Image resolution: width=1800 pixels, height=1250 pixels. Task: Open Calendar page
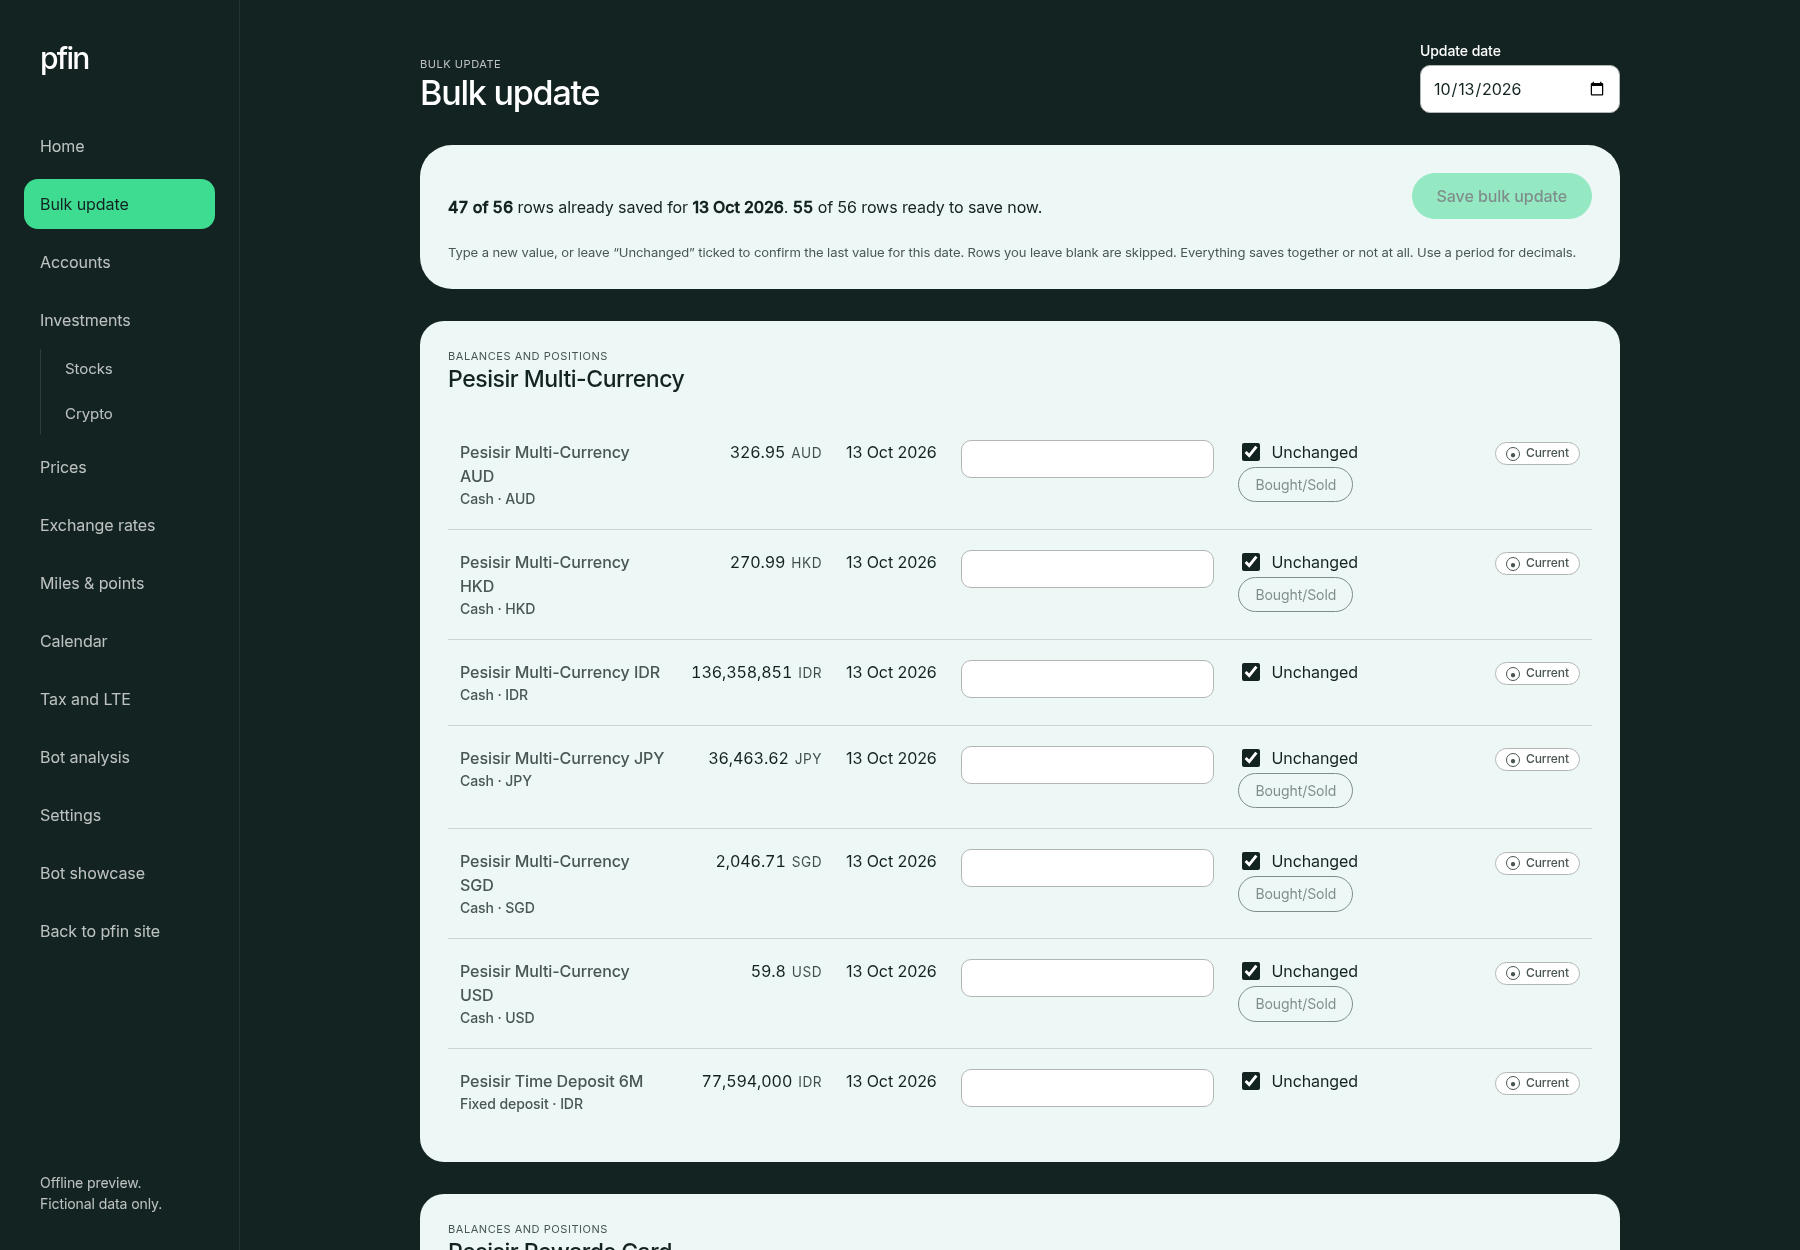pos(119,641)
